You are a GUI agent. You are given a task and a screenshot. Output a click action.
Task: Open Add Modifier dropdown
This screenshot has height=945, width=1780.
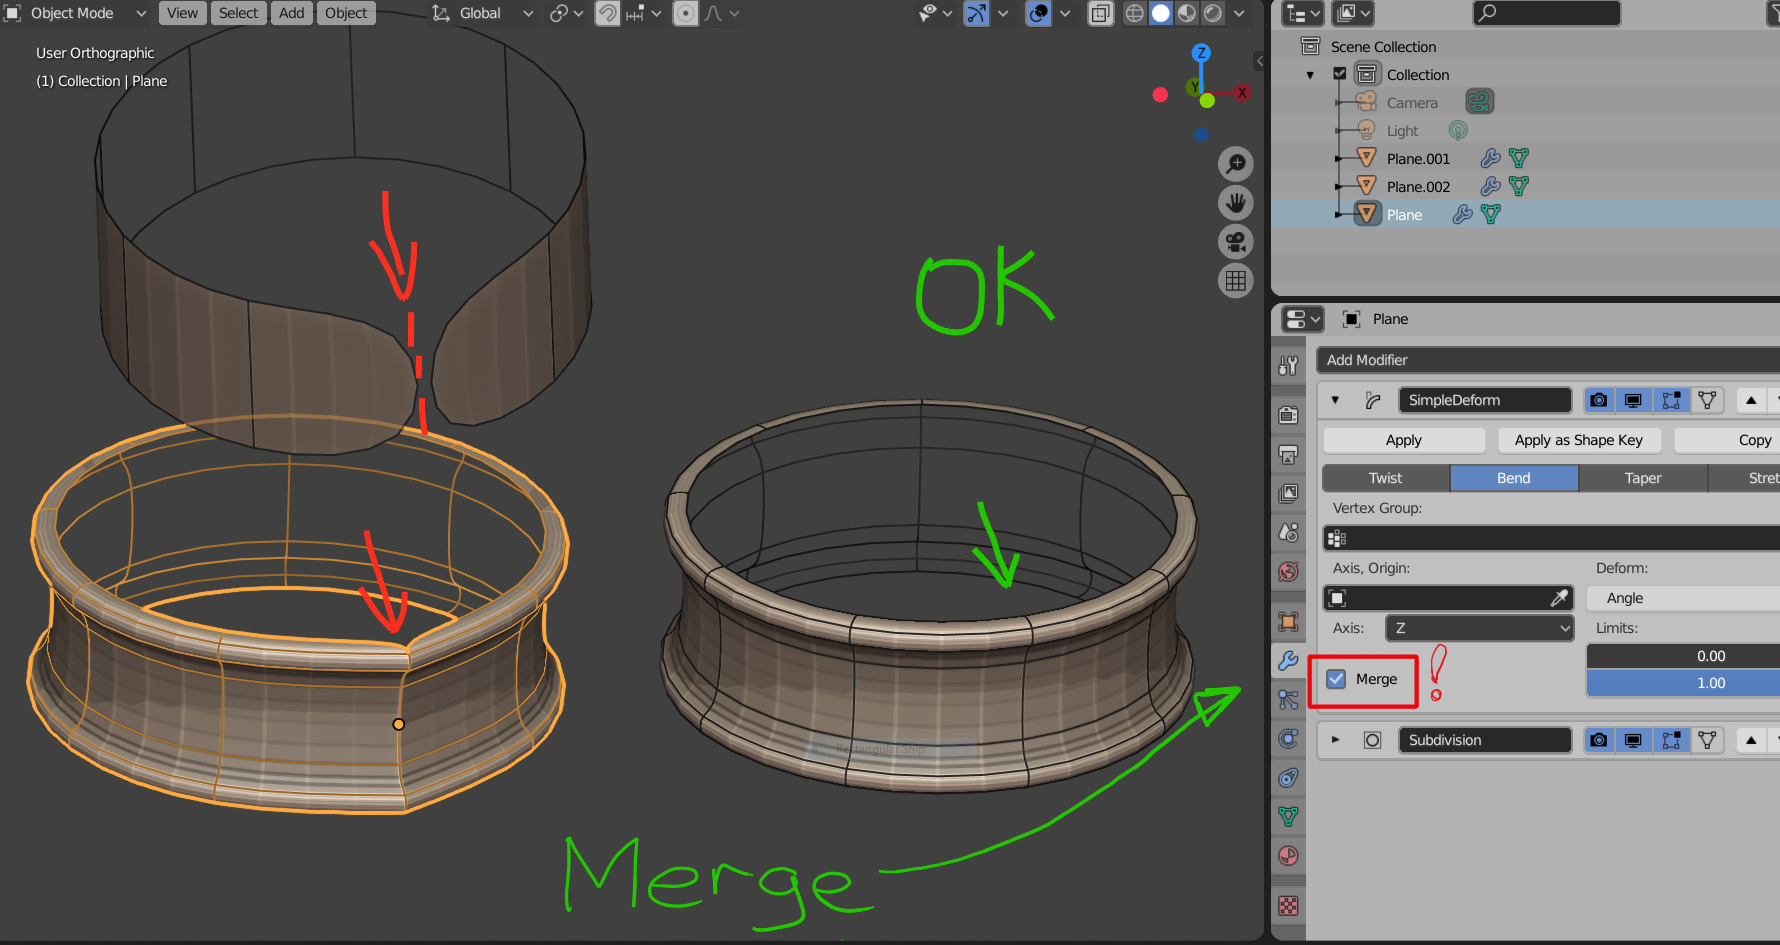pos(1548,360)
